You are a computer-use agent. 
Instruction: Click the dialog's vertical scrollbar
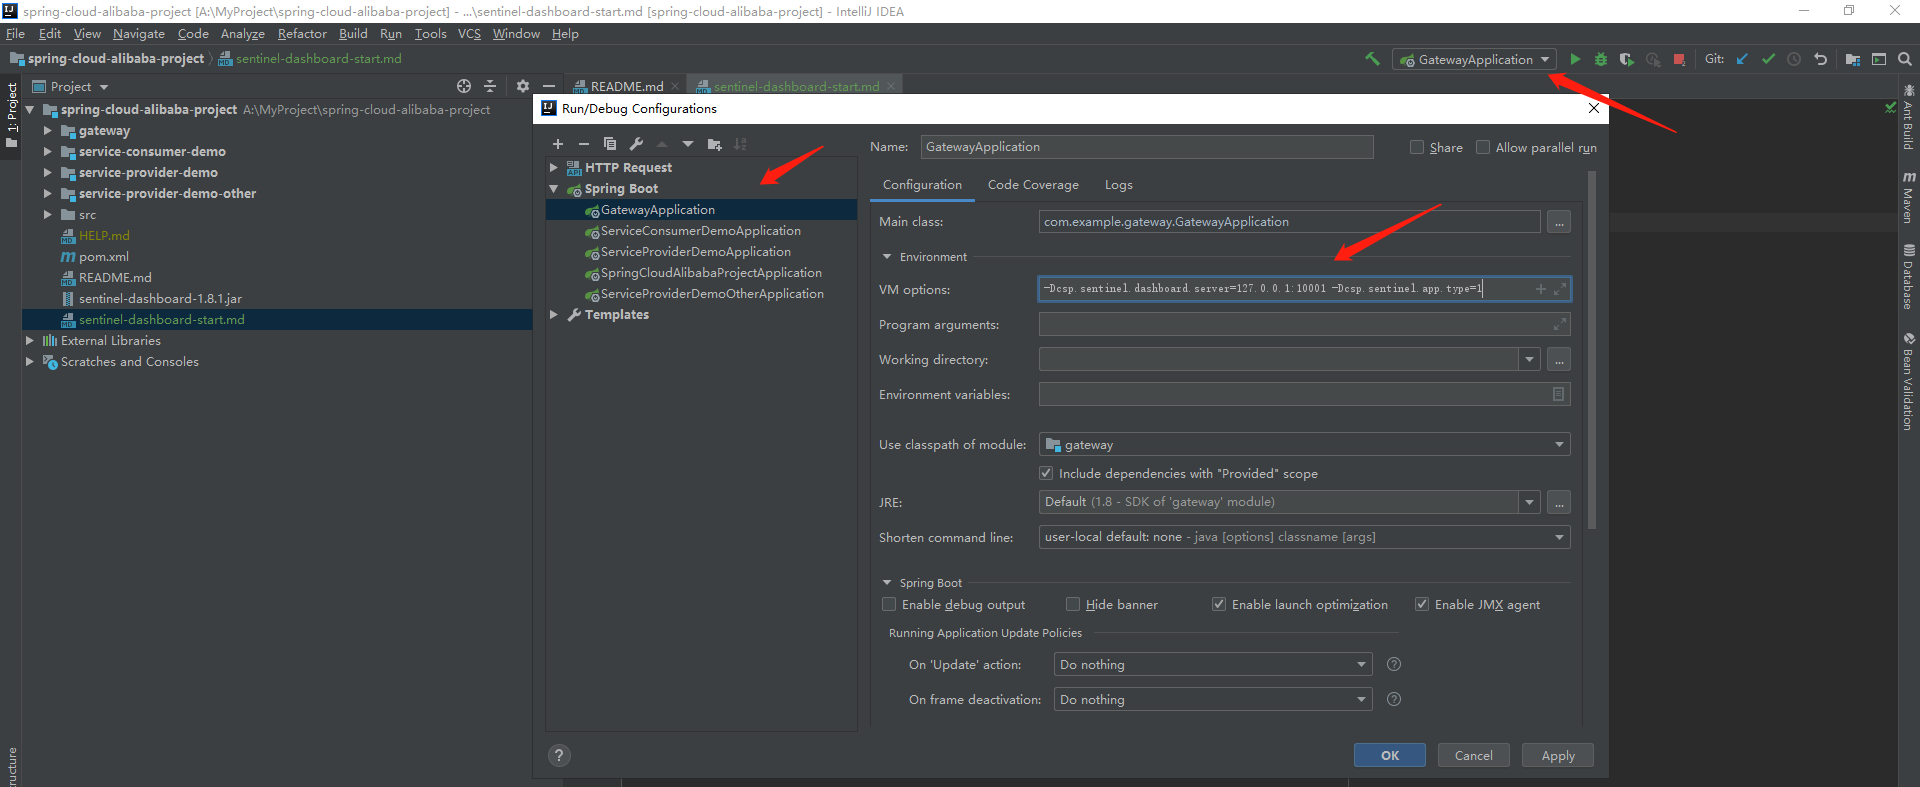pos(1592,350)
